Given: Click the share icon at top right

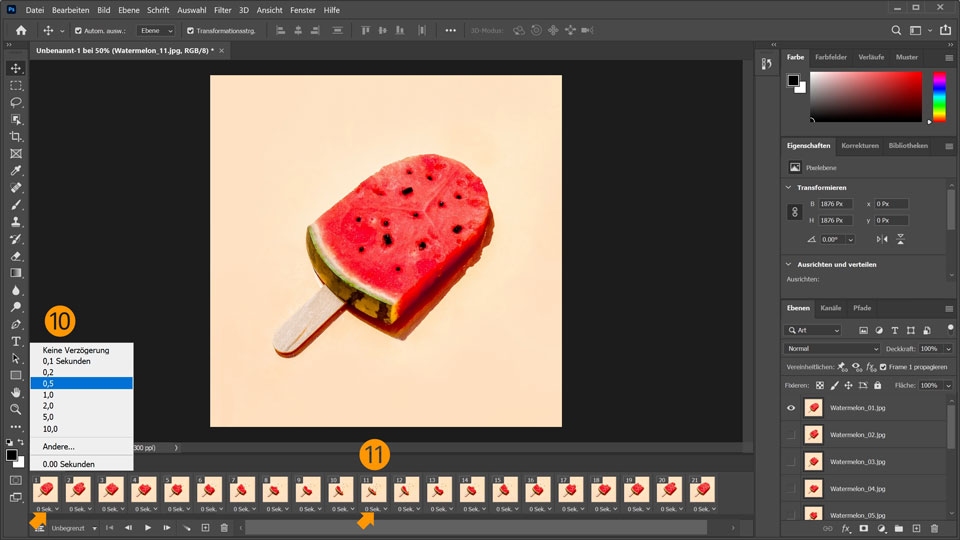Looking at the screenshot, I should point(946,30).
